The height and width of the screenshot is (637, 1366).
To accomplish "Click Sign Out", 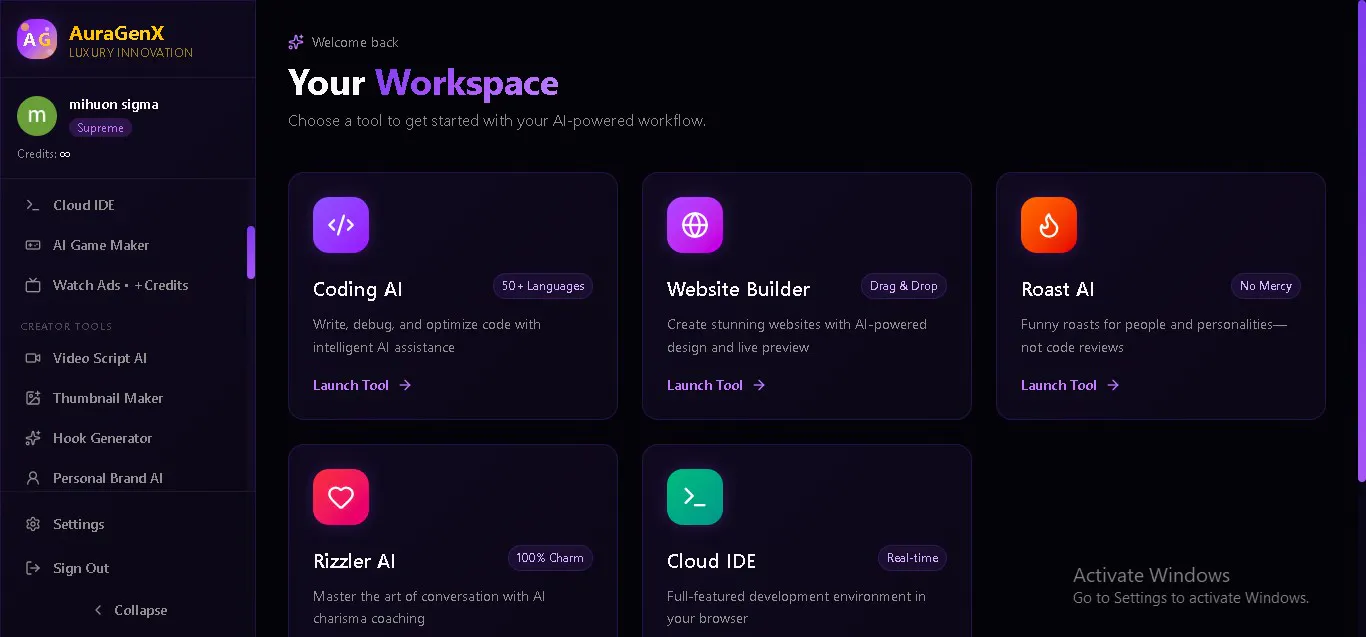I will (x=126, y=568).
